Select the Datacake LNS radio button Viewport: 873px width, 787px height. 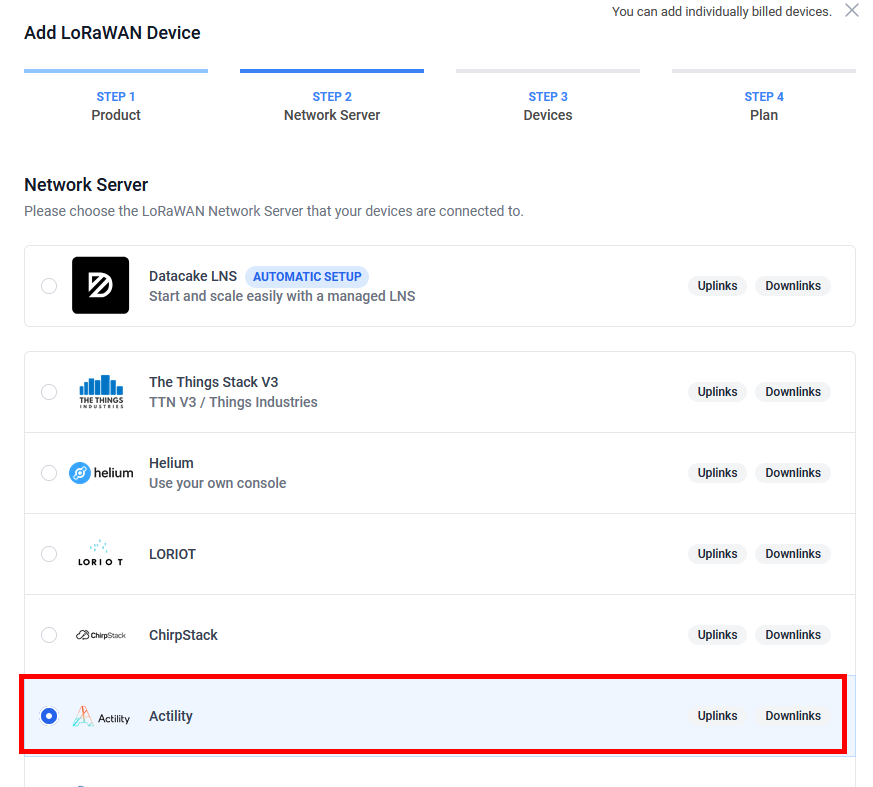(49, 286)
